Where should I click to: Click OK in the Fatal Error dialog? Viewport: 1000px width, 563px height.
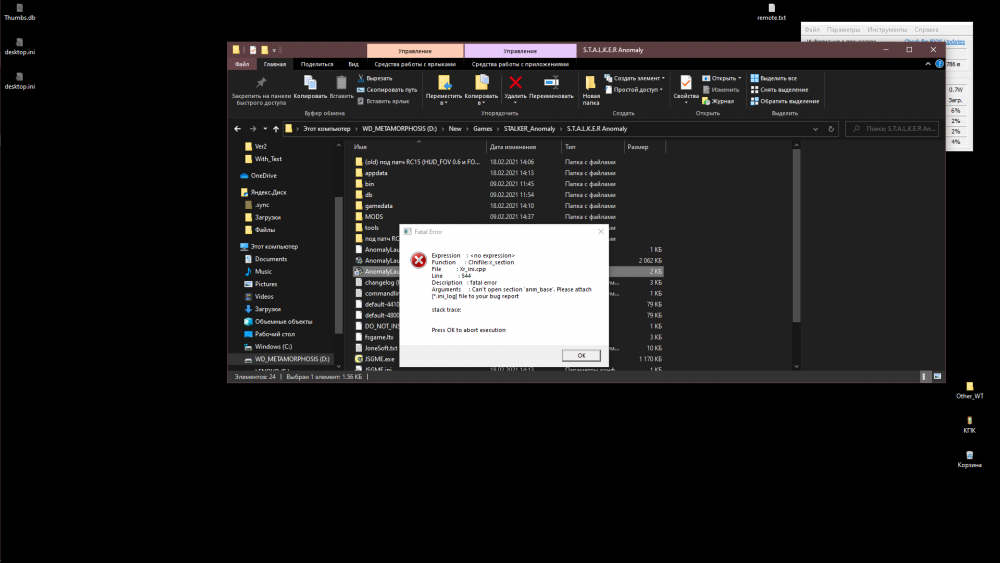click(x=581, y=355)
